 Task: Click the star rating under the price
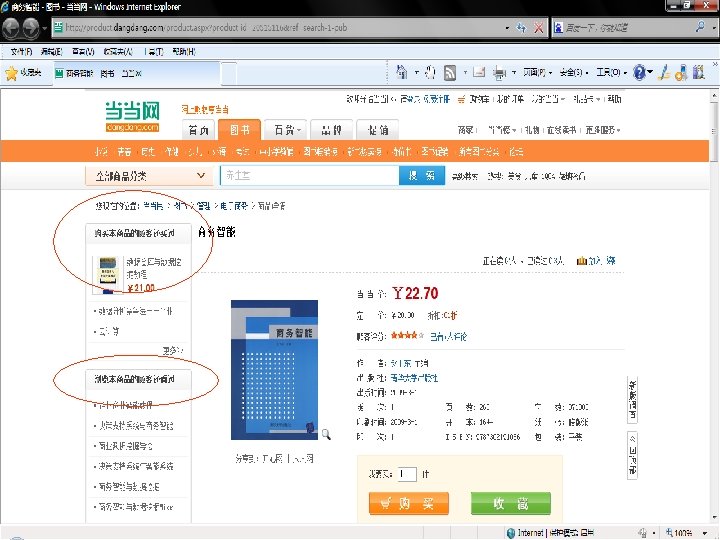[x=407, y=336]
